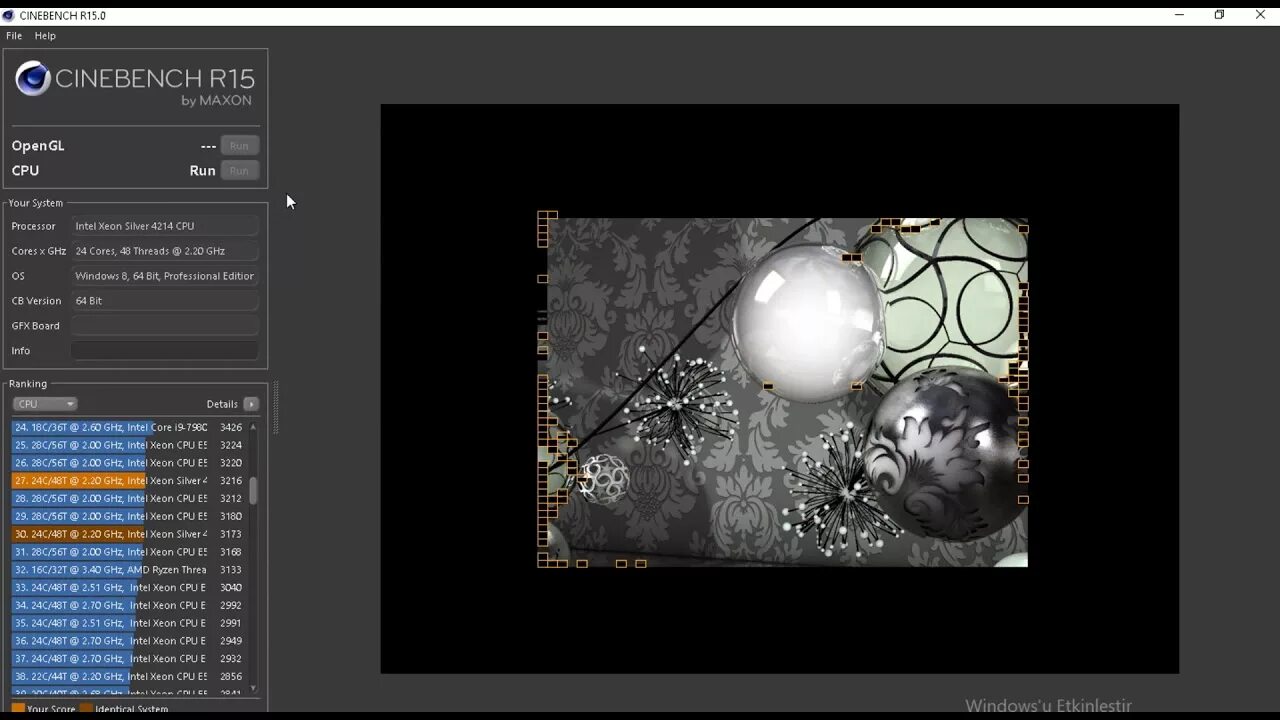1280x720 pixels.
Task: Select AMD Ryzen row 32 scoring 3133
Action: pos(128,570)
